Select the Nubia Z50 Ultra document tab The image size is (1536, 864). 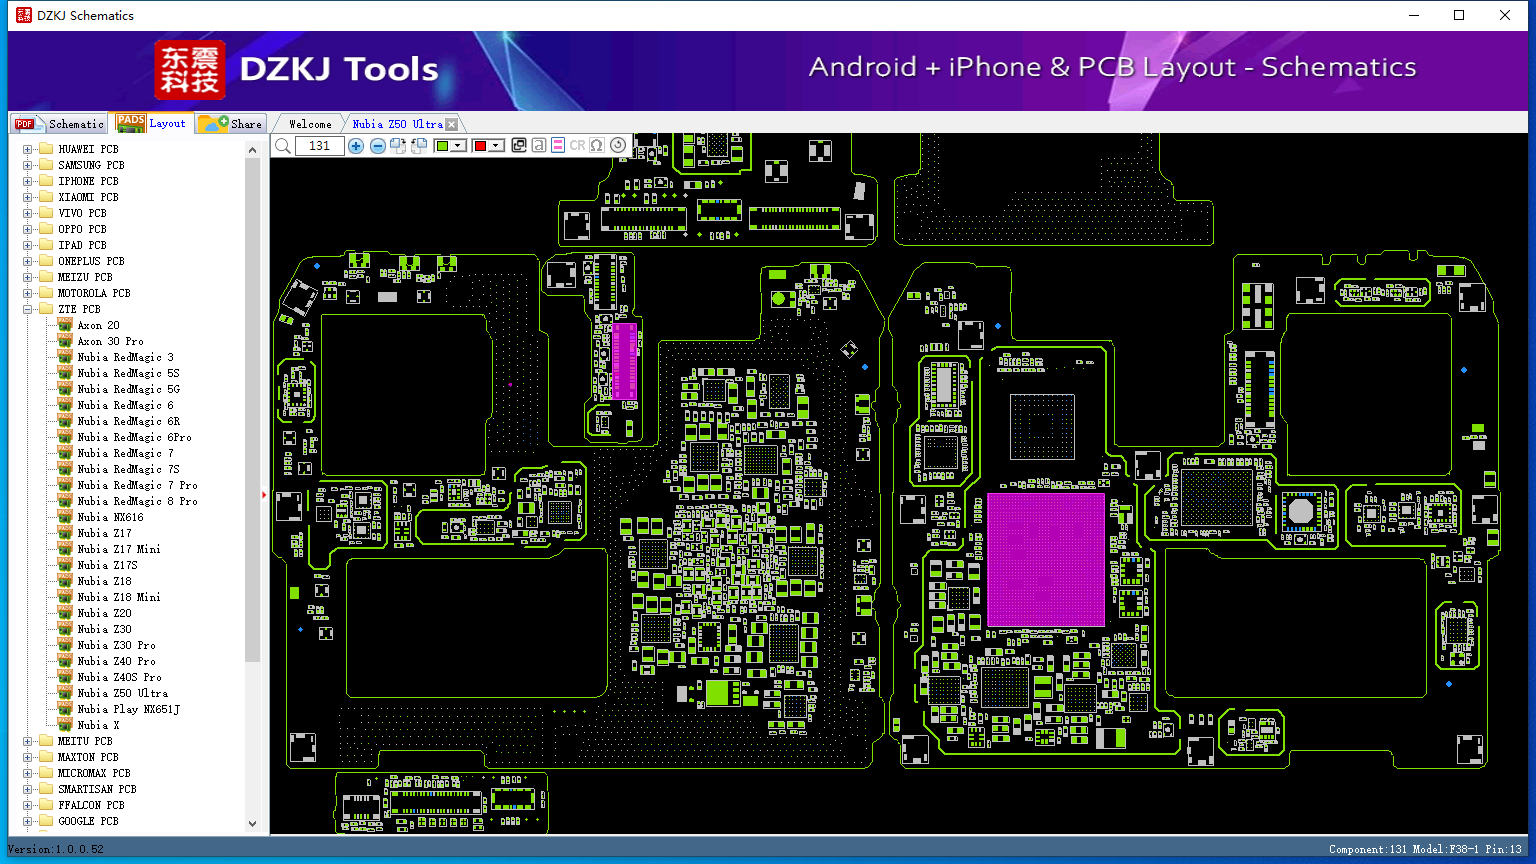point(397,124)
